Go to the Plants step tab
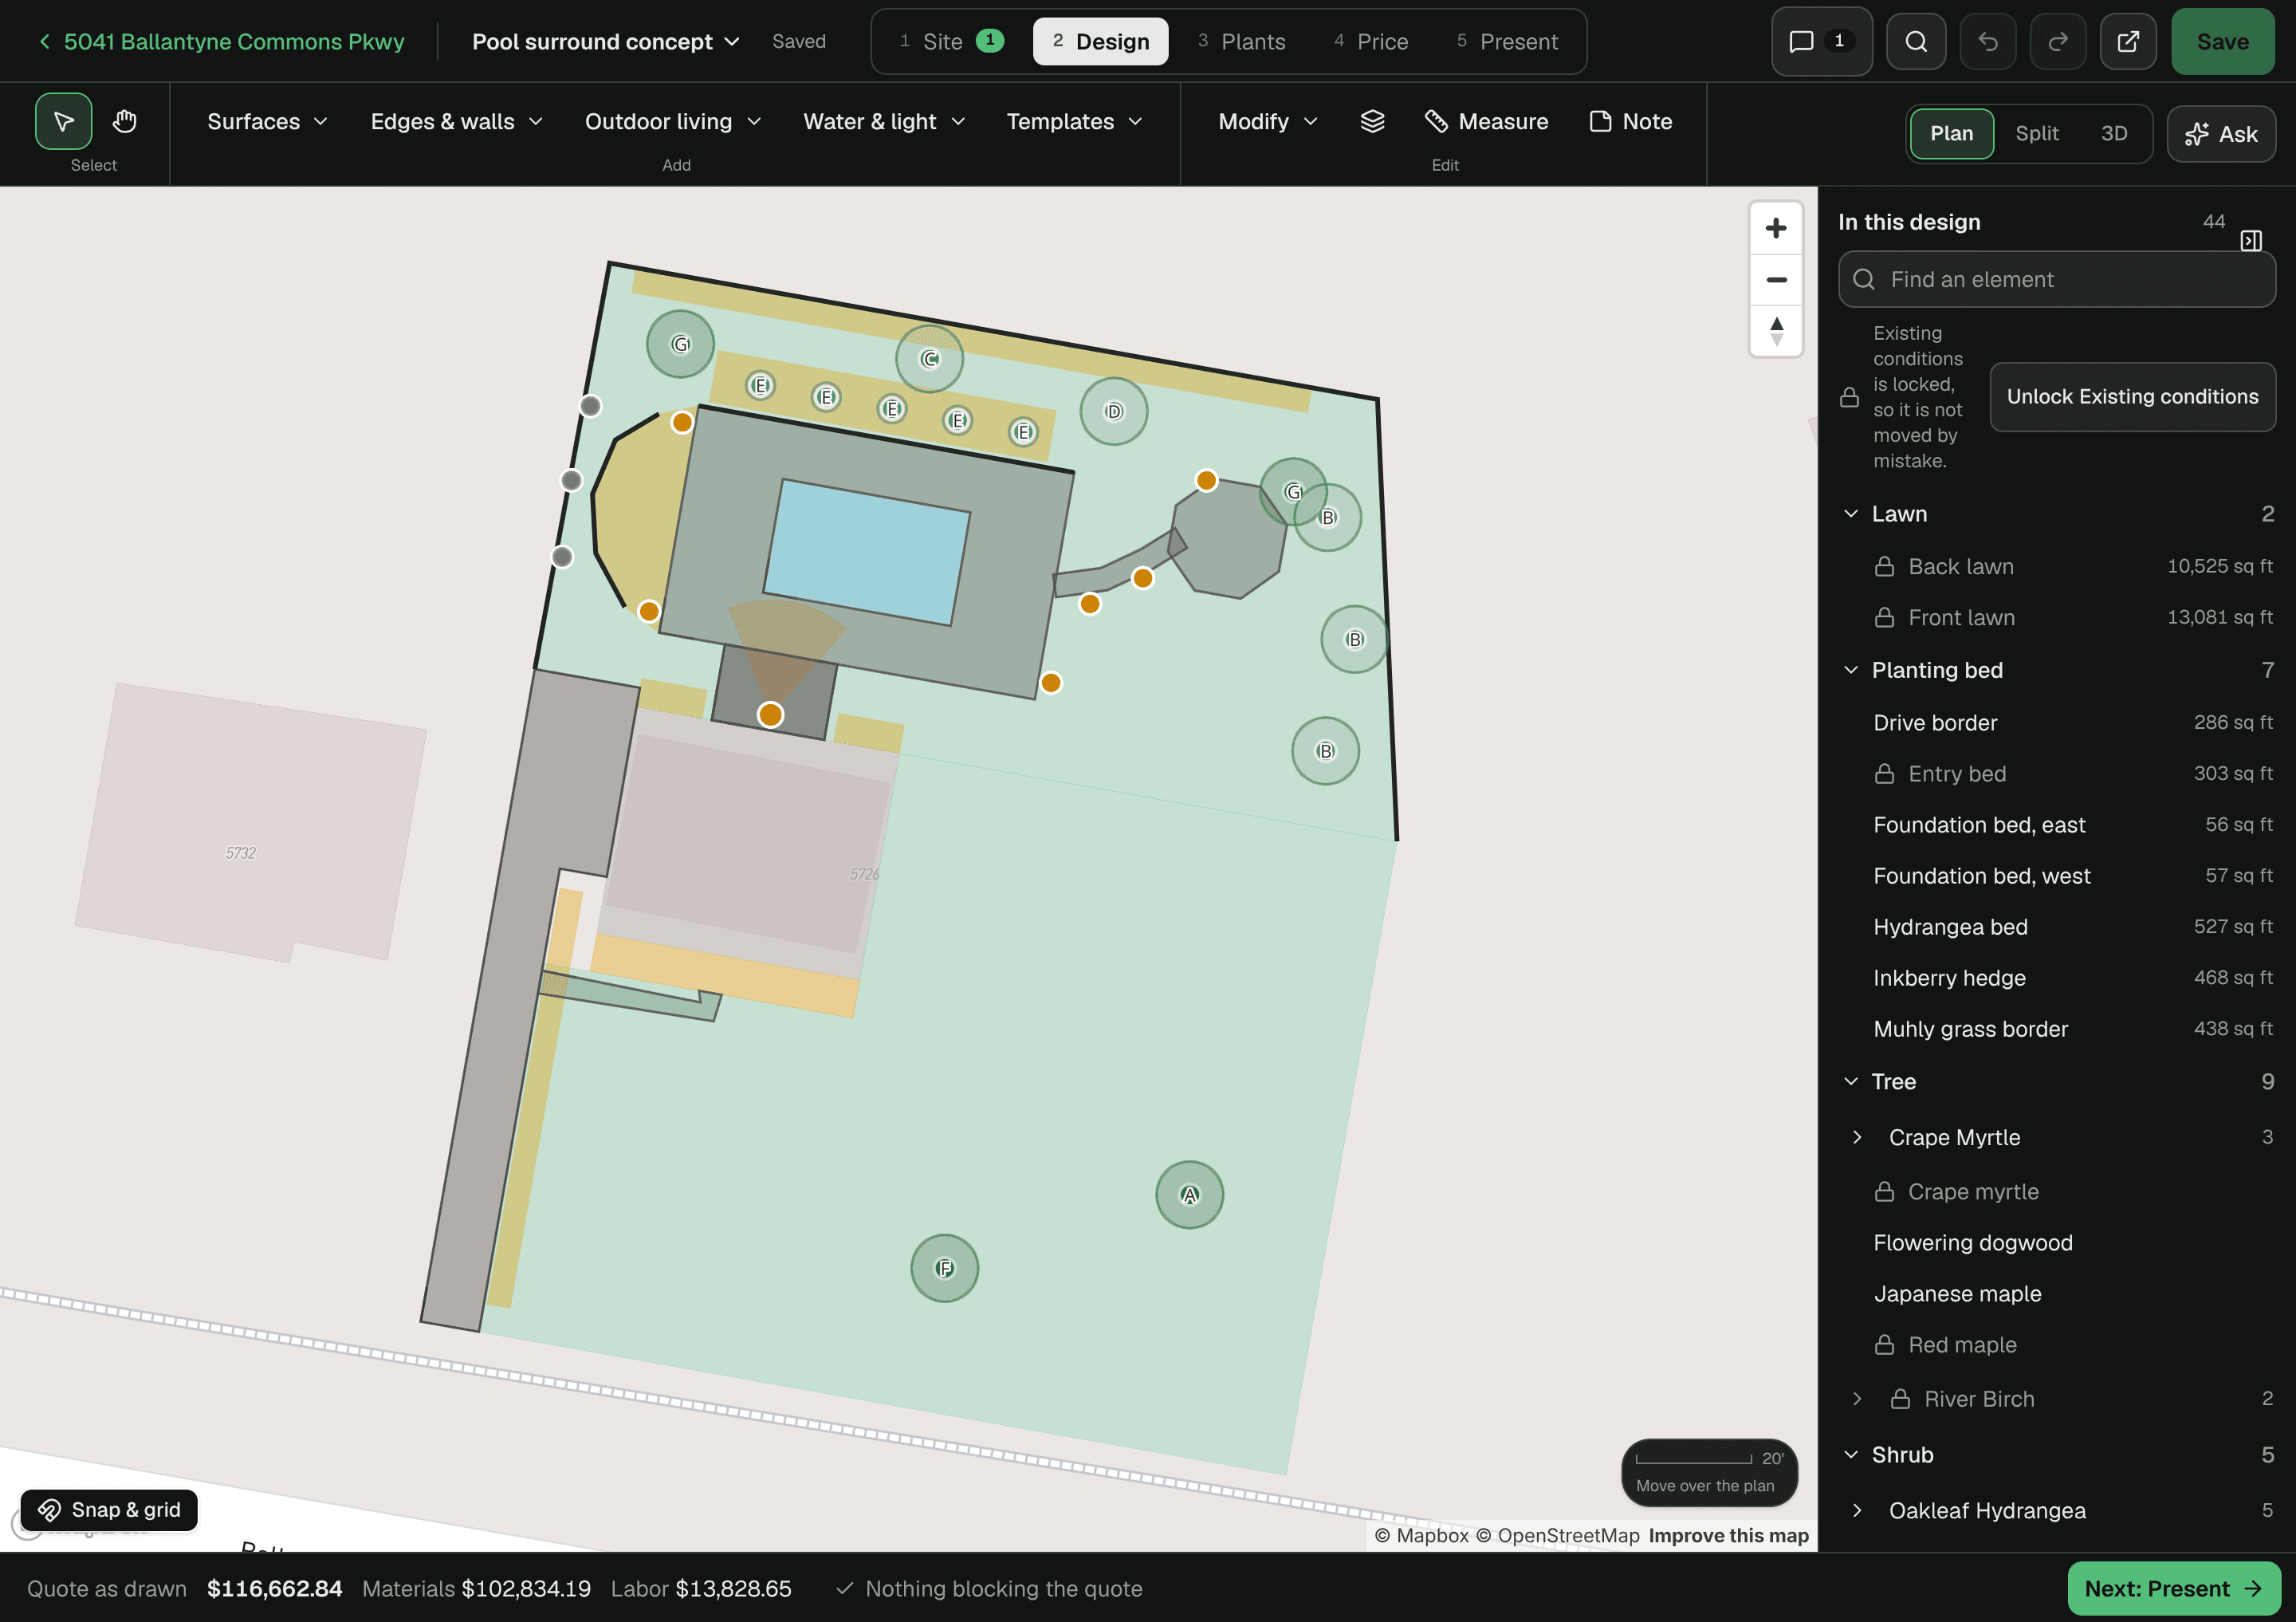 1241,41
